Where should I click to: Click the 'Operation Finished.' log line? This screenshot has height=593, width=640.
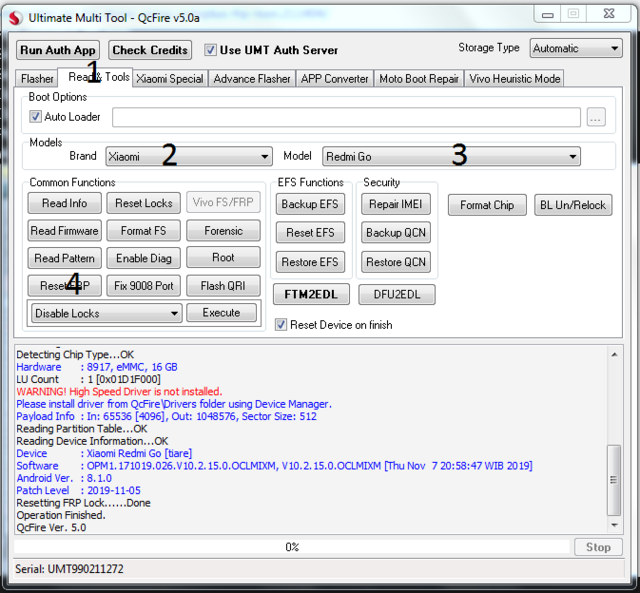click(x=61, y=515)
